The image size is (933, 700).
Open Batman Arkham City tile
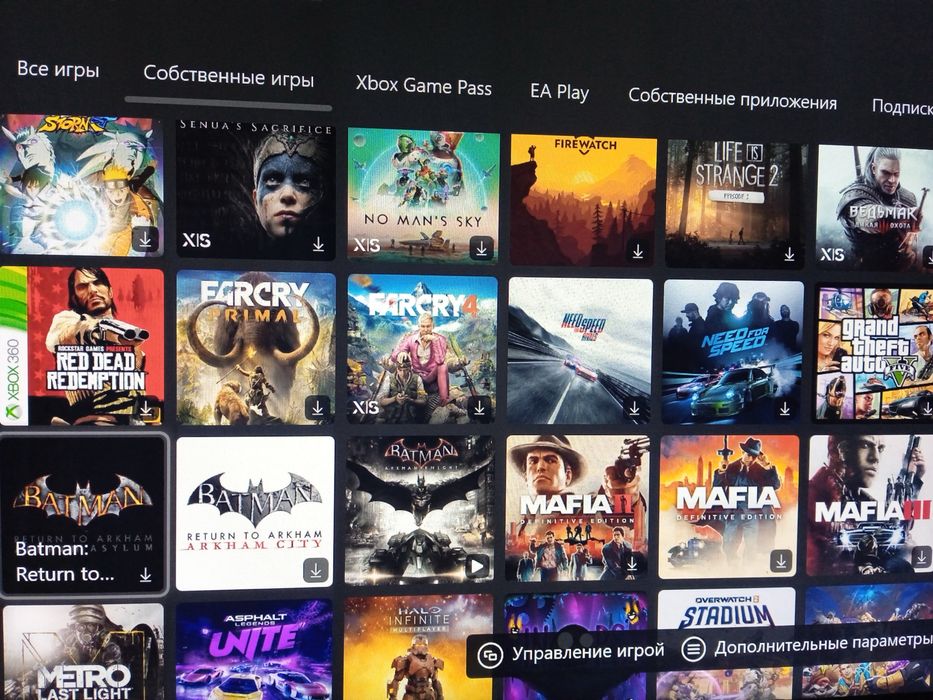pos(255,513)
